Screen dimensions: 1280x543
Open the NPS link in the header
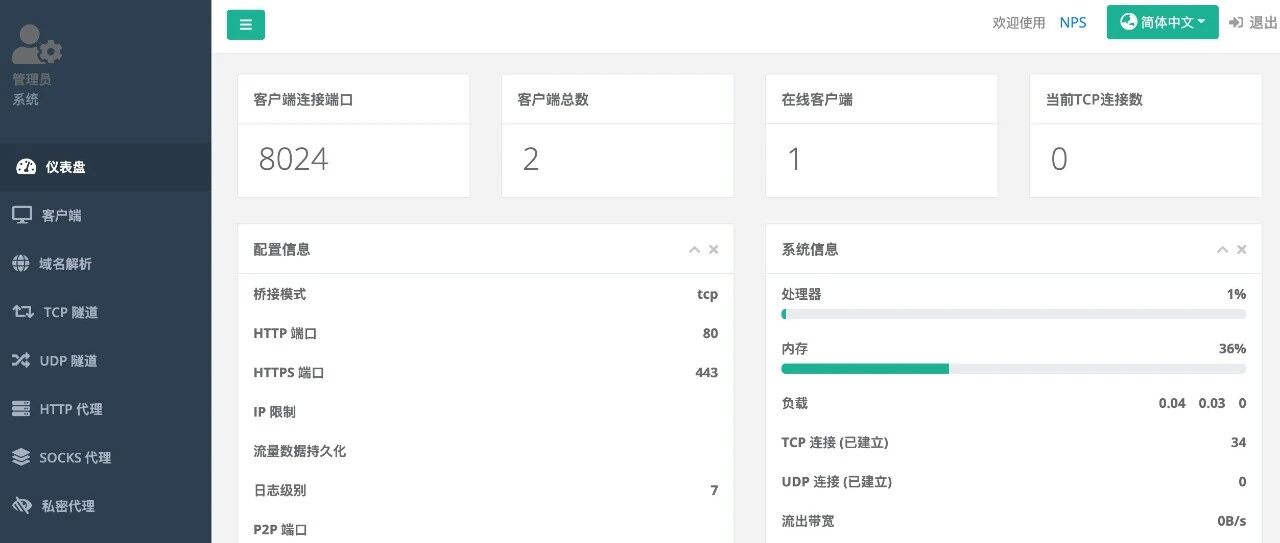click(1073, 23)
